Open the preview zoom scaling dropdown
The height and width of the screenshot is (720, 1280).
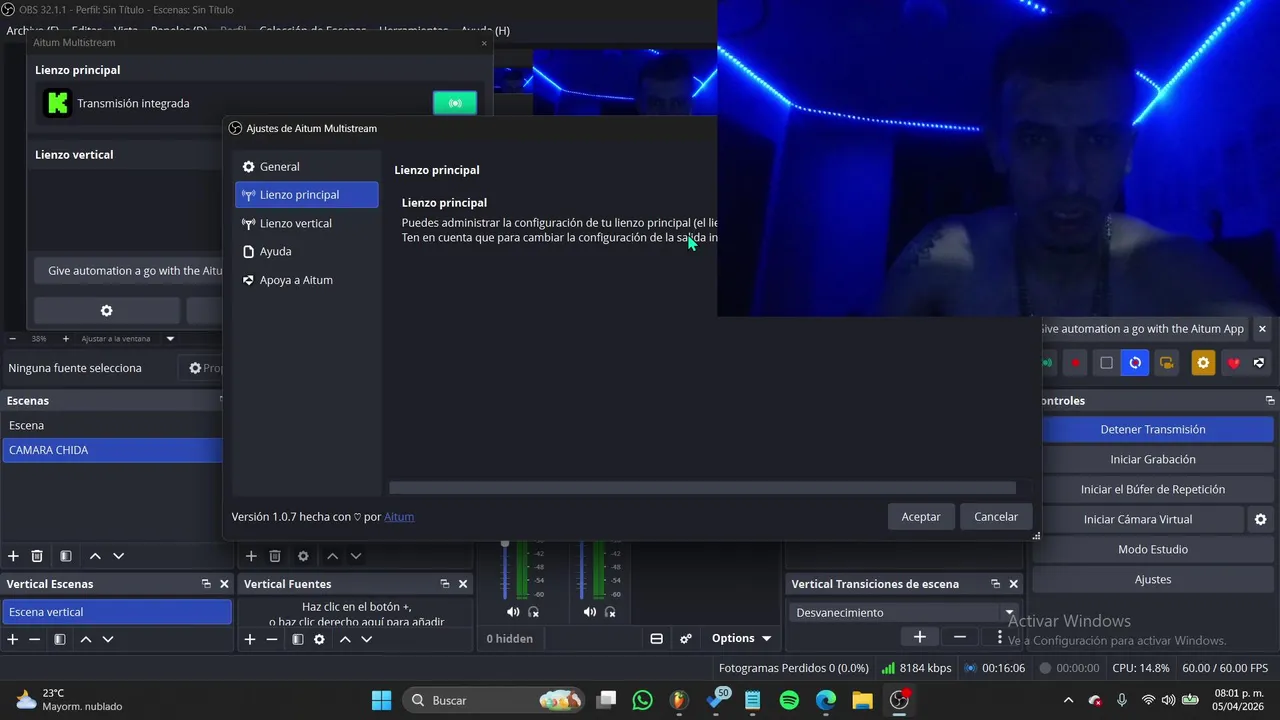[x=170, y=339]
